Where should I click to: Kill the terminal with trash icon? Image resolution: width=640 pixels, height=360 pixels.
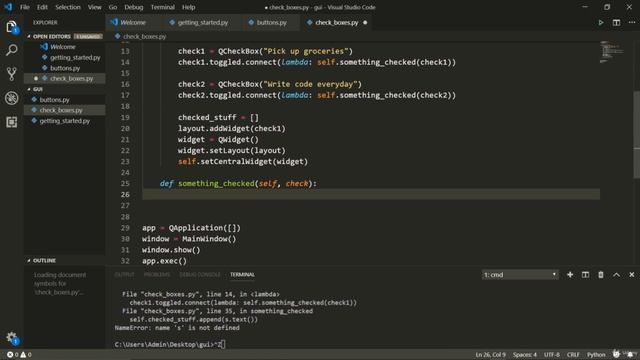point(601,275)
